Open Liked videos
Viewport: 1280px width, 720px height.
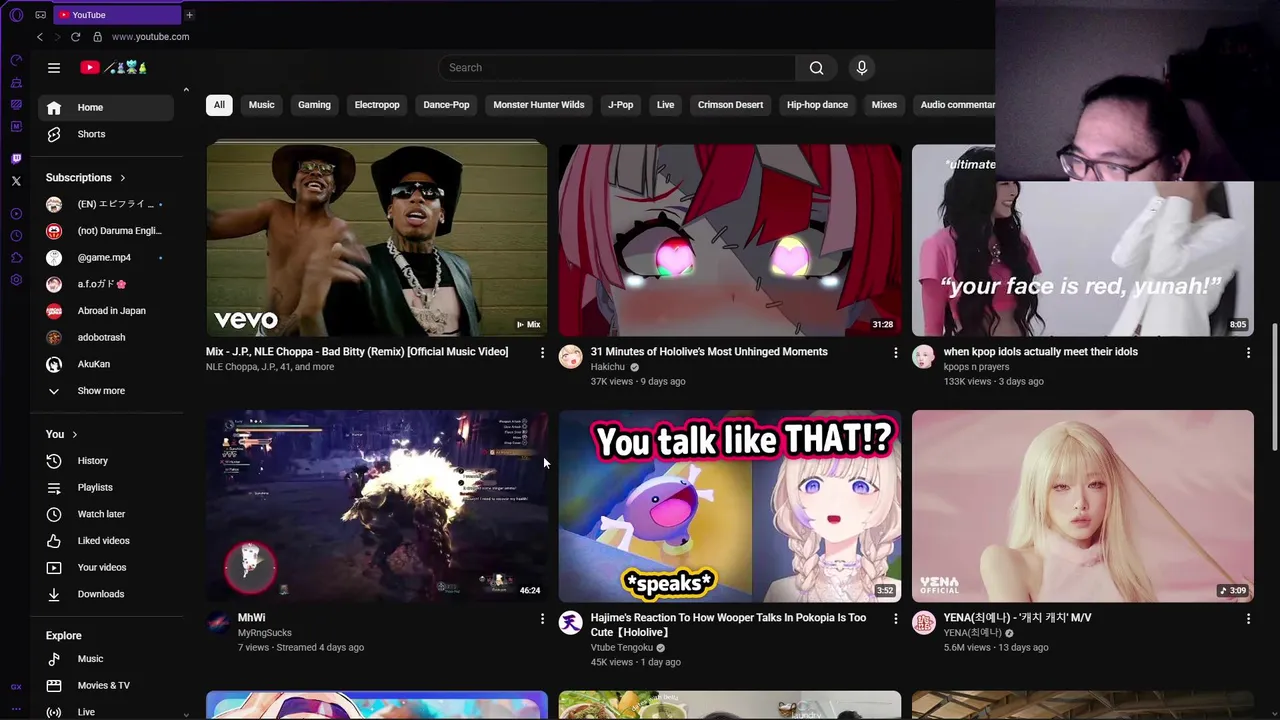point(106,541)
